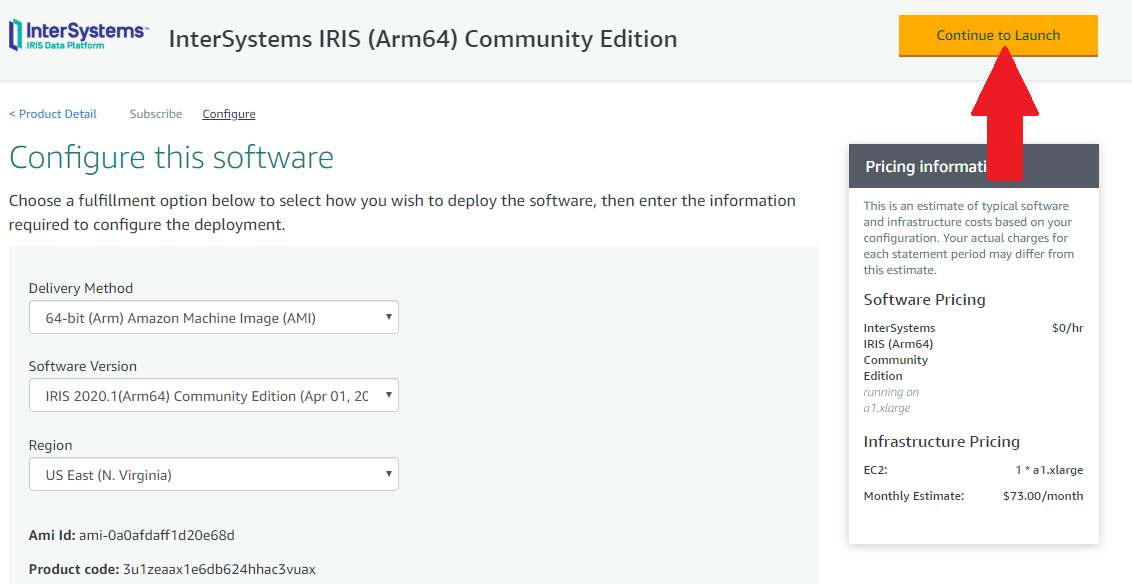Click the Configure this software heading
The height and width of the screenshot is (584, 1132).
click(x=171, y=157)
